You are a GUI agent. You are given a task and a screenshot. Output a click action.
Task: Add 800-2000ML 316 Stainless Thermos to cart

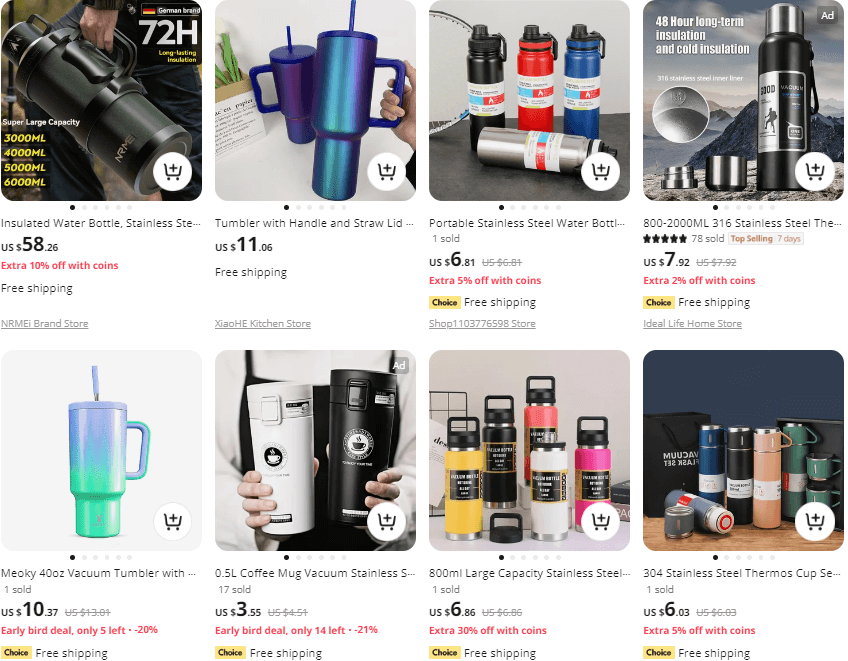814,171
